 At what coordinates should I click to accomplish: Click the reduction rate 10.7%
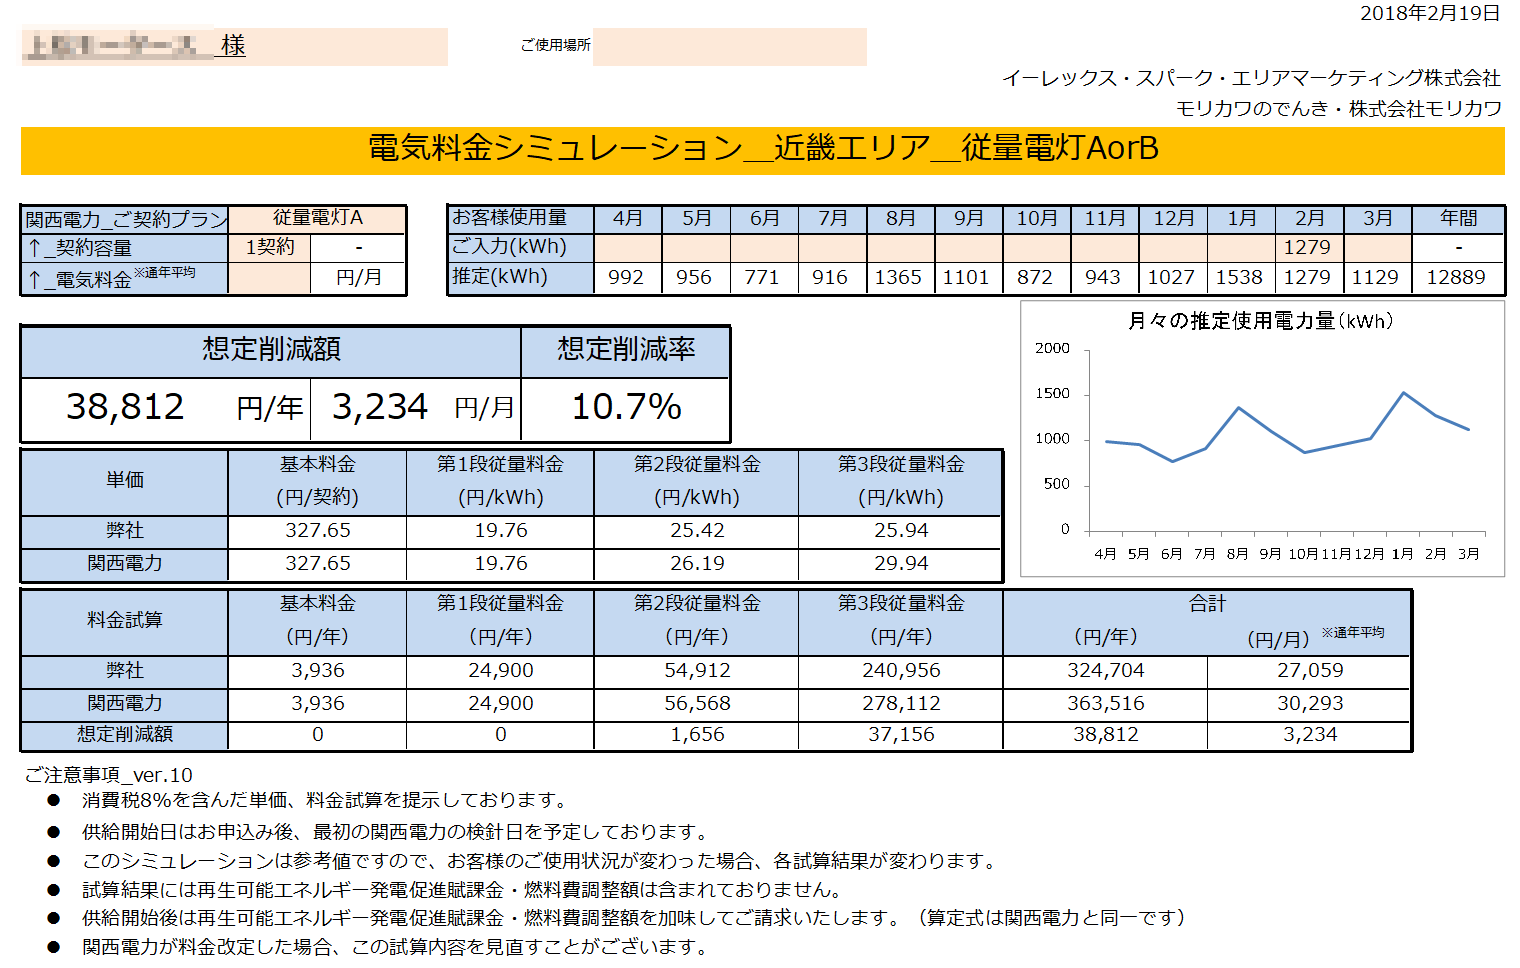point(626,408)
